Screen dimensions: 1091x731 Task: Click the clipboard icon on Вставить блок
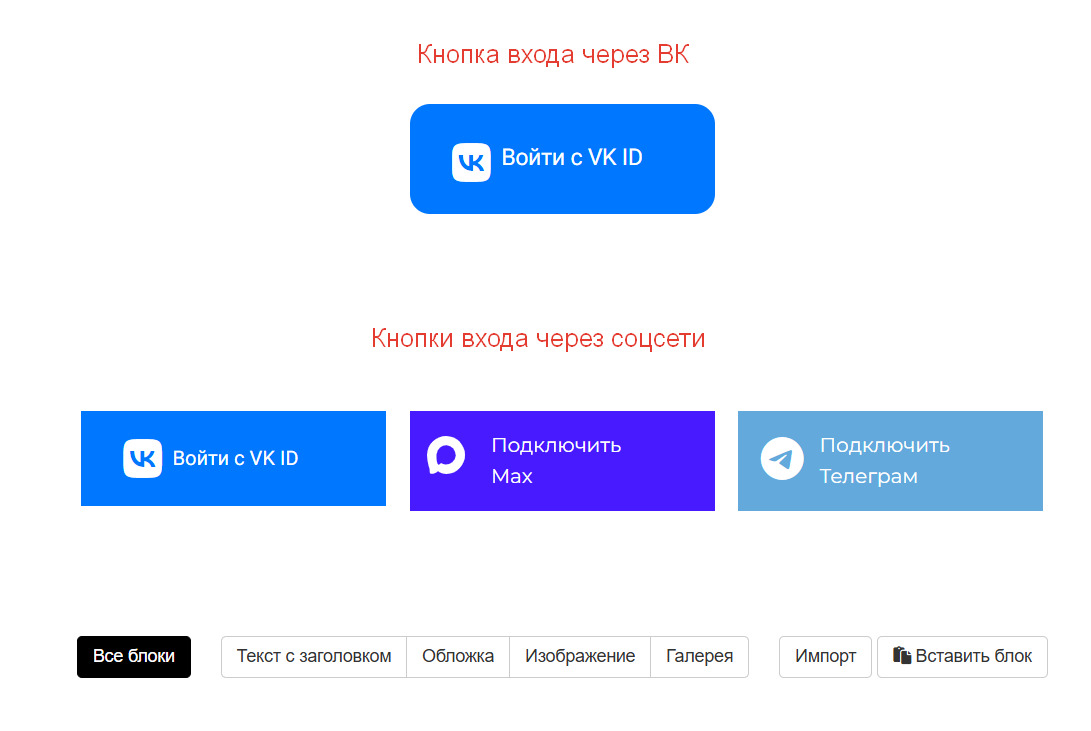point(902,655)
